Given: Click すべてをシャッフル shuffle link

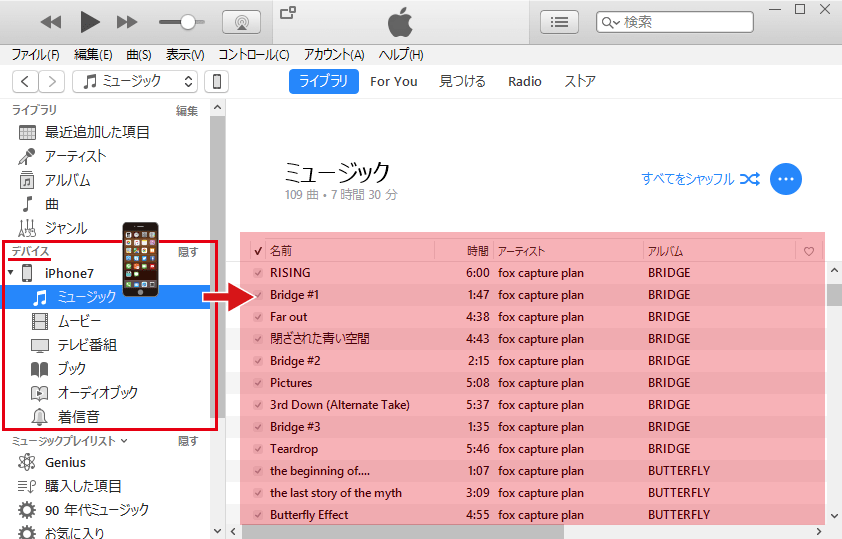Looking at the screenshot, I should click(x=700, y=179).
